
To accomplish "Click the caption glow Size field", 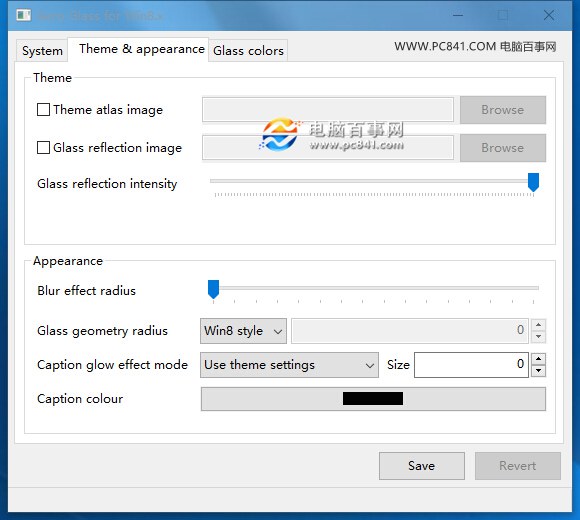I will pyautogui.click(x=471, y=365).
